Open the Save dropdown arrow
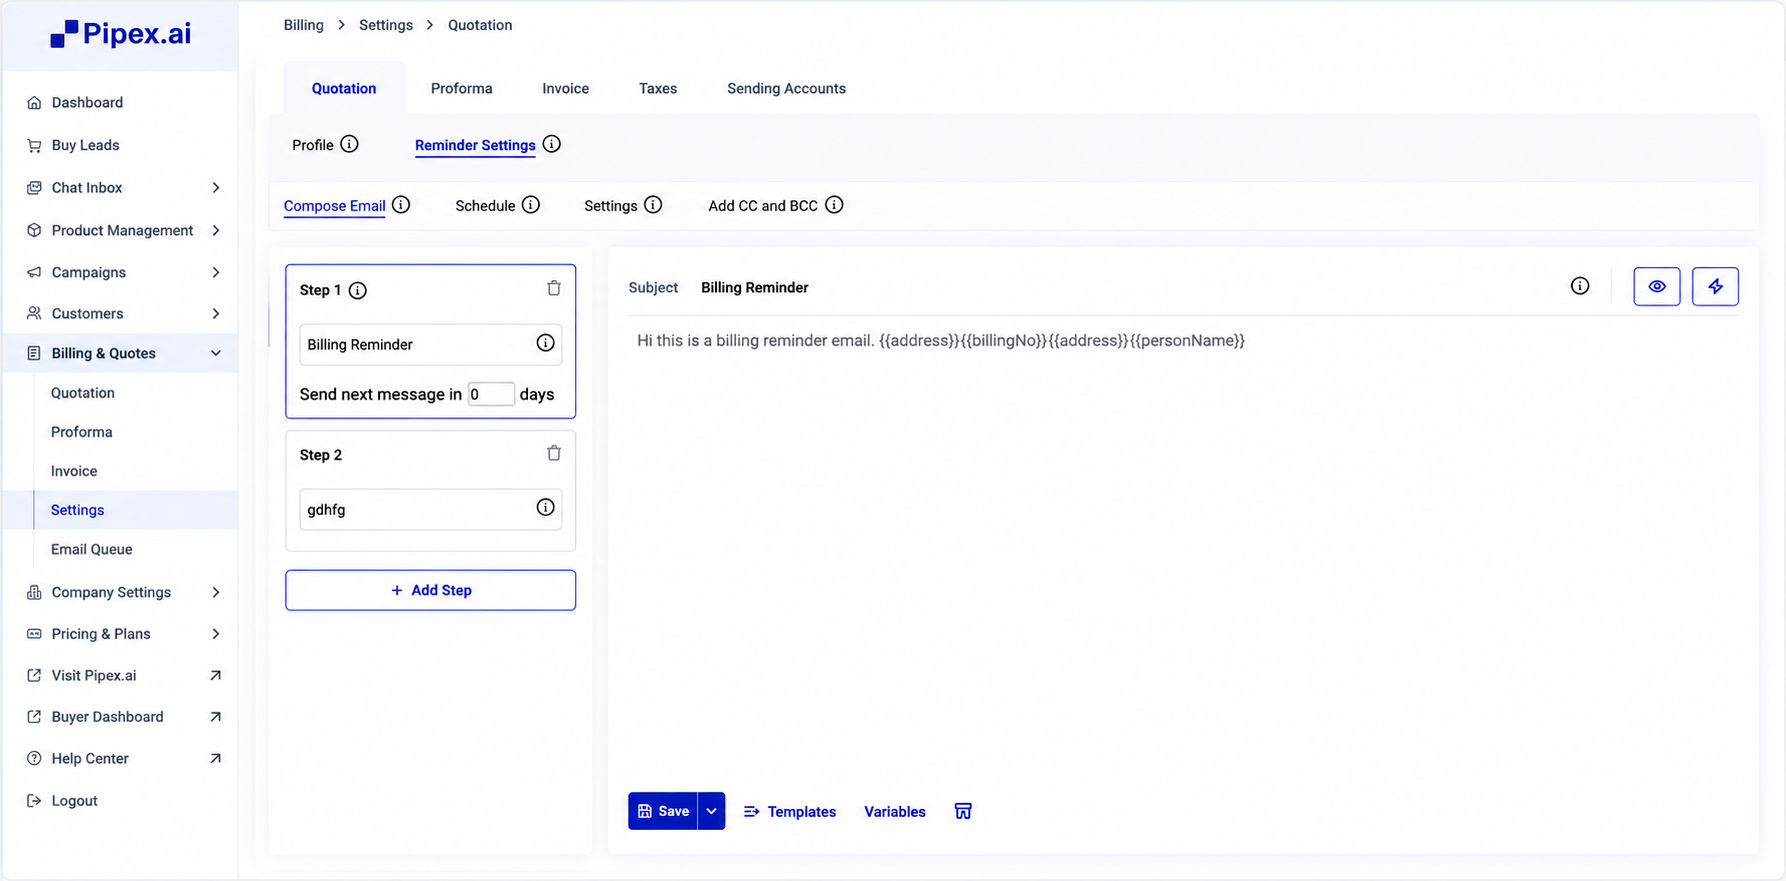This screenshot has width=1786, height=881. tap(711, 811)
